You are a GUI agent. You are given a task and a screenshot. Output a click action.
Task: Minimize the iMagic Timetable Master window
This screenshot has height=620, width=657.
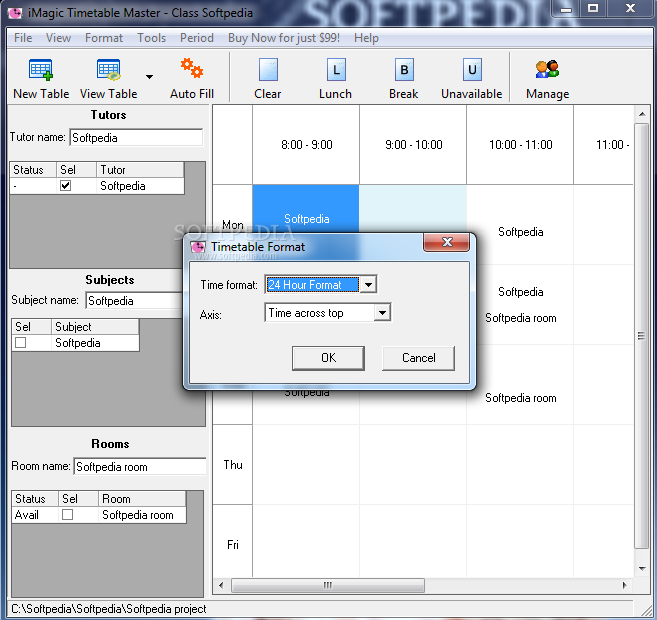(x=566, y=9)
